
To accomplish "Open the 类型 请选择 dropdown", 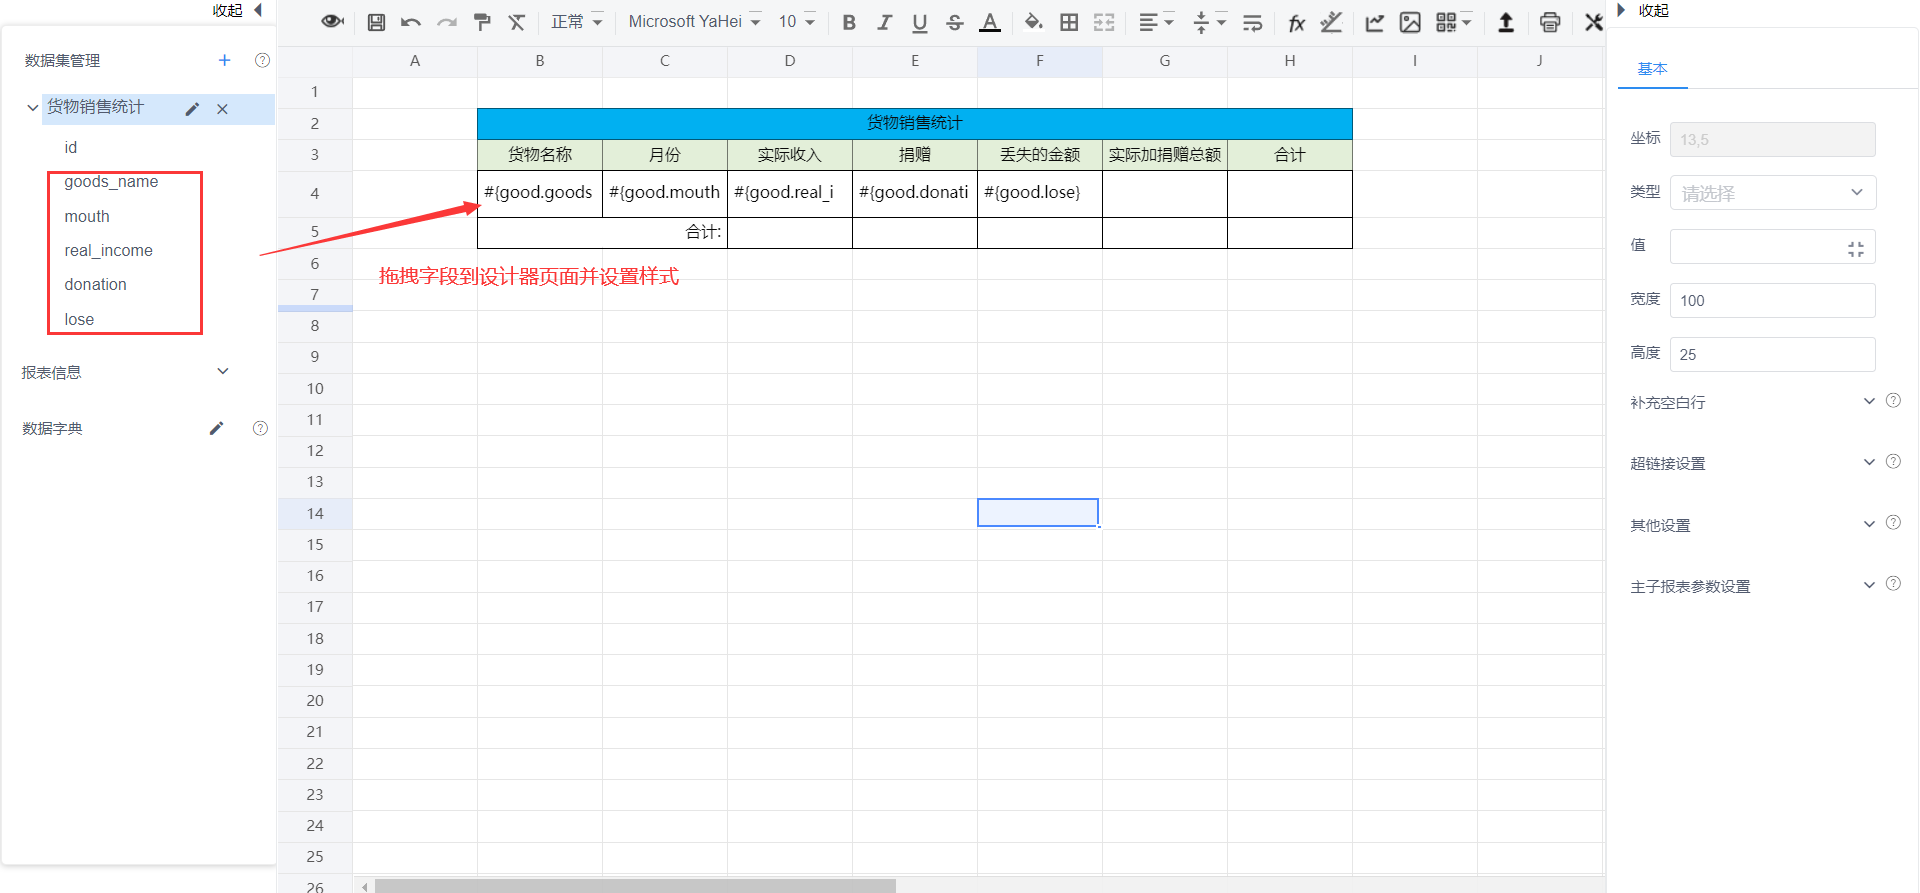I will point(1772,193).
